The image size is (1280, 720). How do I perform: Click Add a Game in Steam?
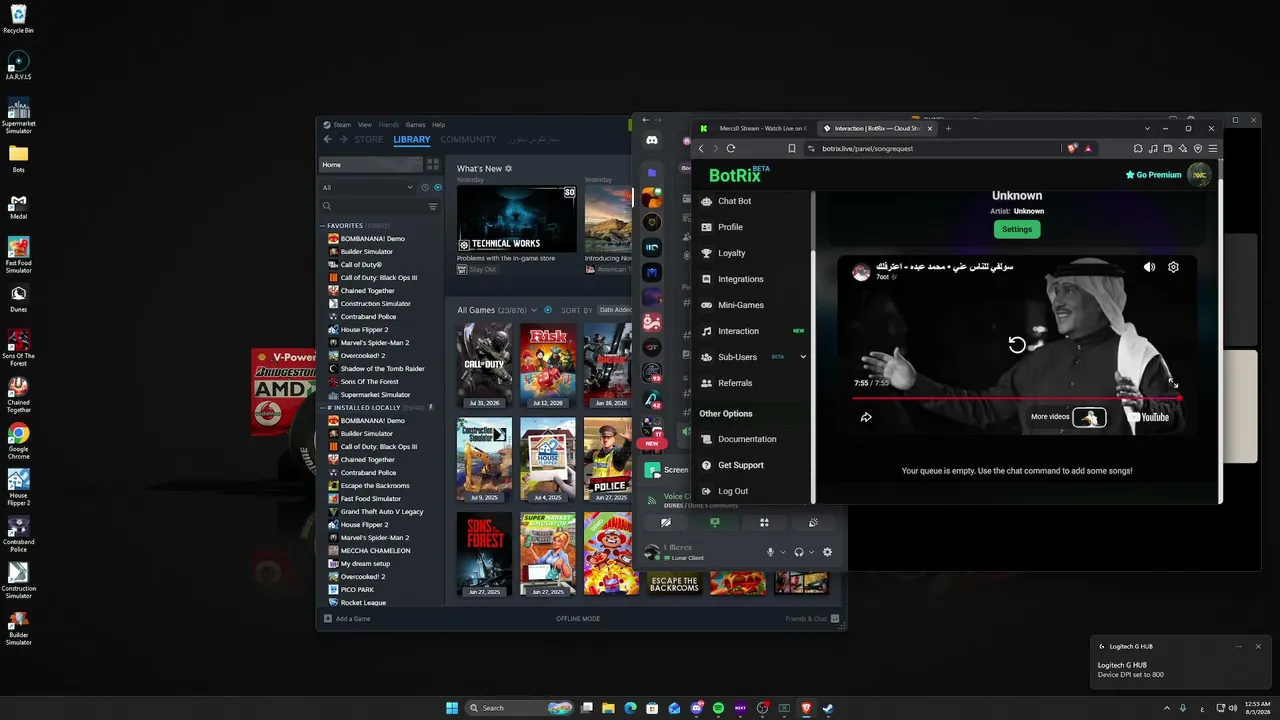pyautogui.click(x=347, y=619)
